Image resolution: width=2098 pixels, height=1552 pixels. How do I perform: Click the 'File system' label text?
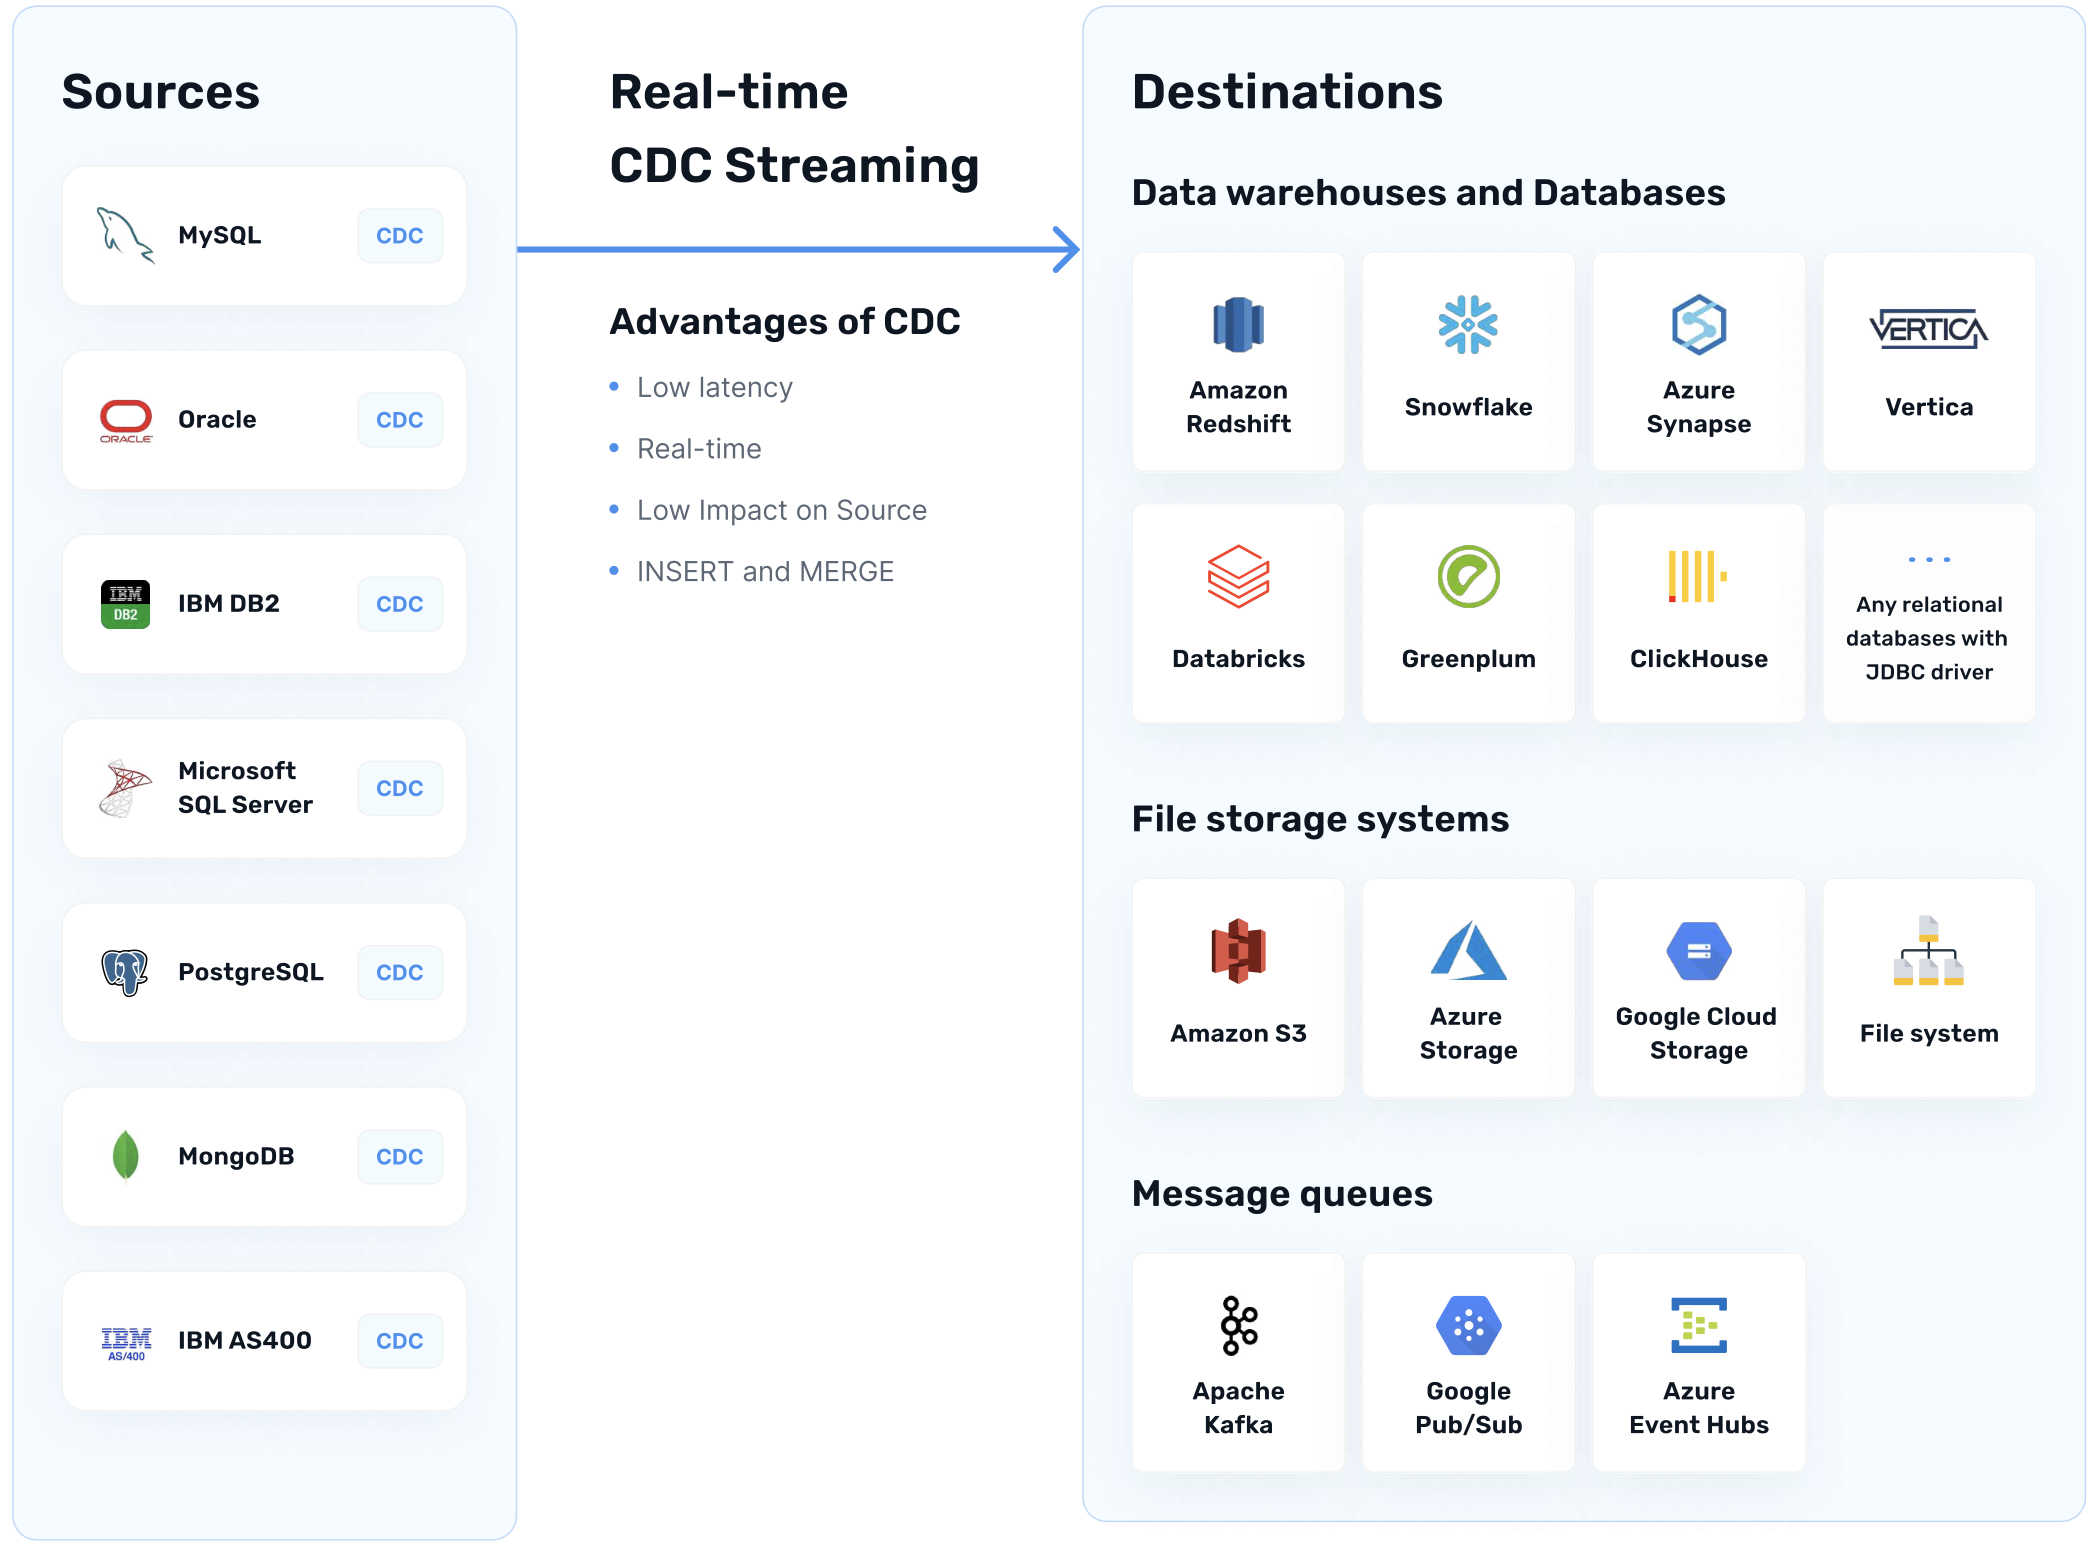click(1929, 1034)
